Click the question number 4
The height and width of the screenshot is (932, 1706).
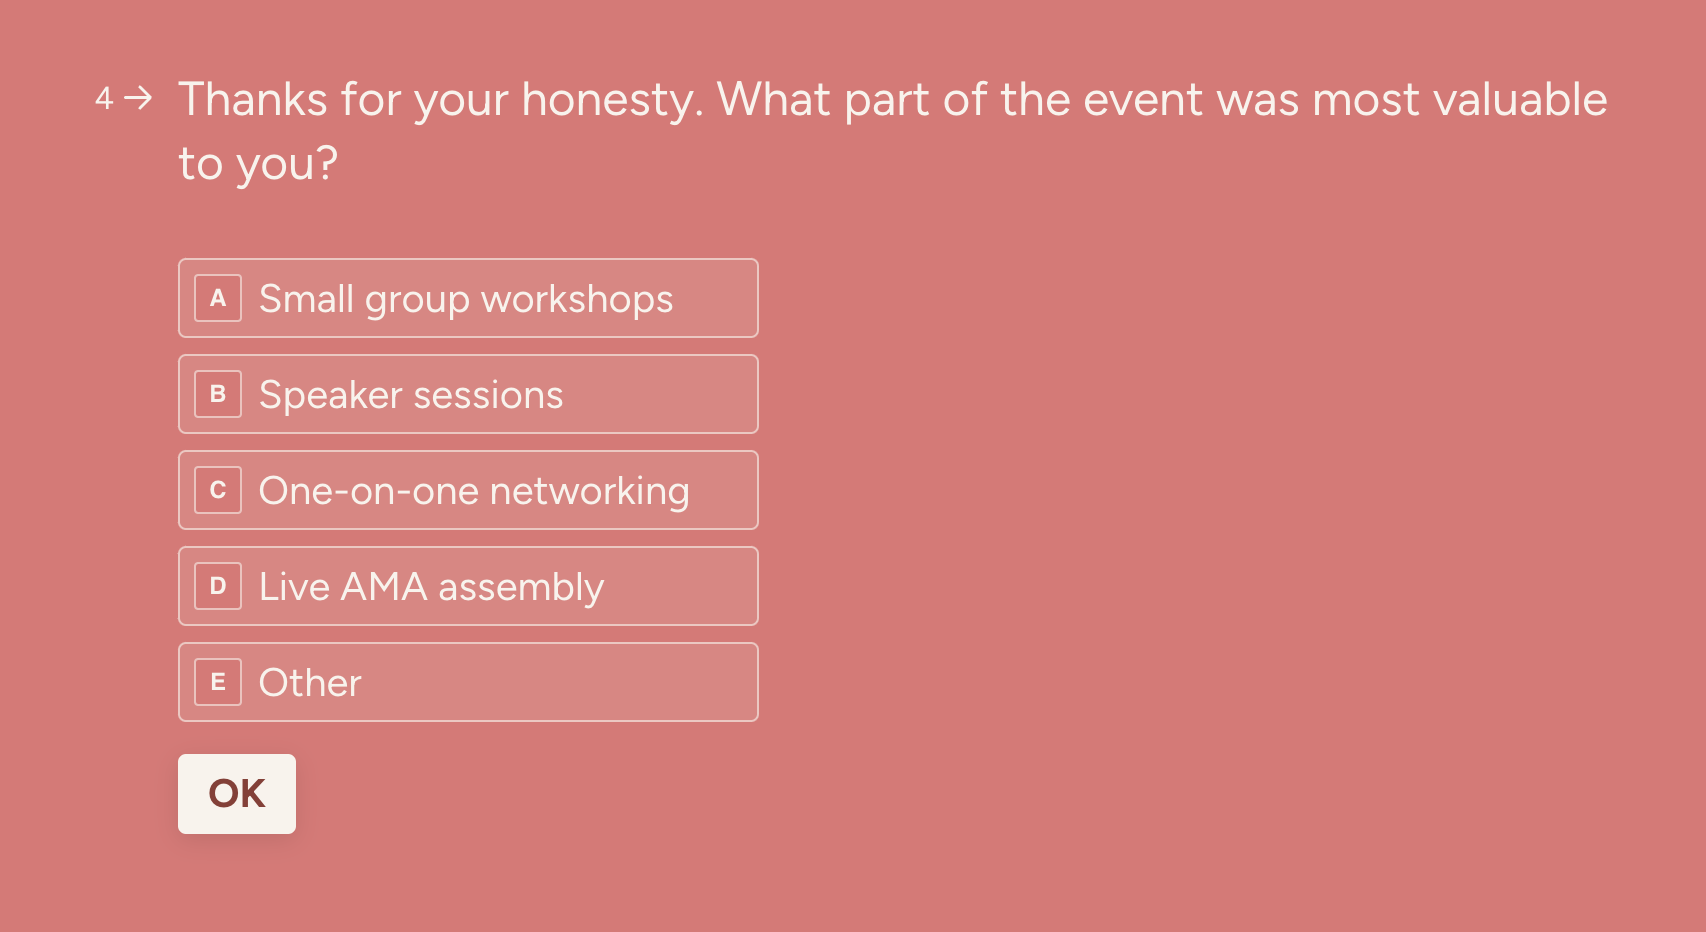pyautogui.click(x=104, y=99)
